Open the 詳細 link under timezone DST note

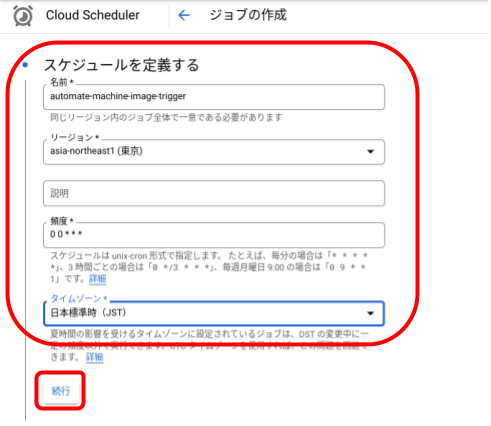[x=95, y=357]
